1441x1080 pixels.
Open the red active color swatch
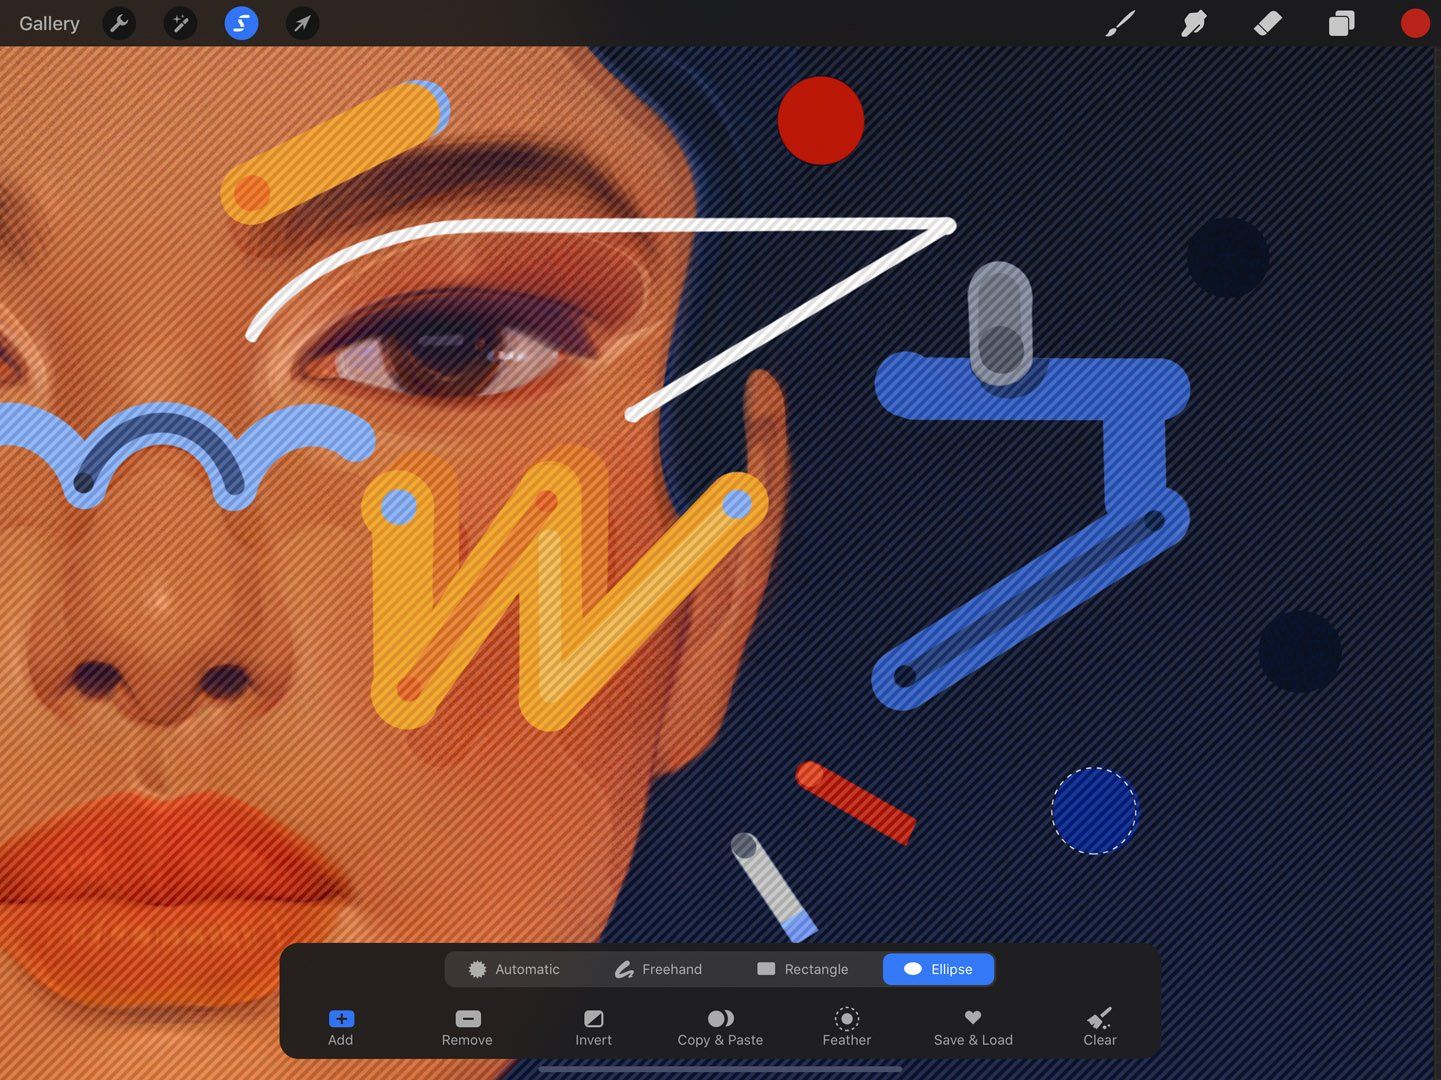point(1415,23)
